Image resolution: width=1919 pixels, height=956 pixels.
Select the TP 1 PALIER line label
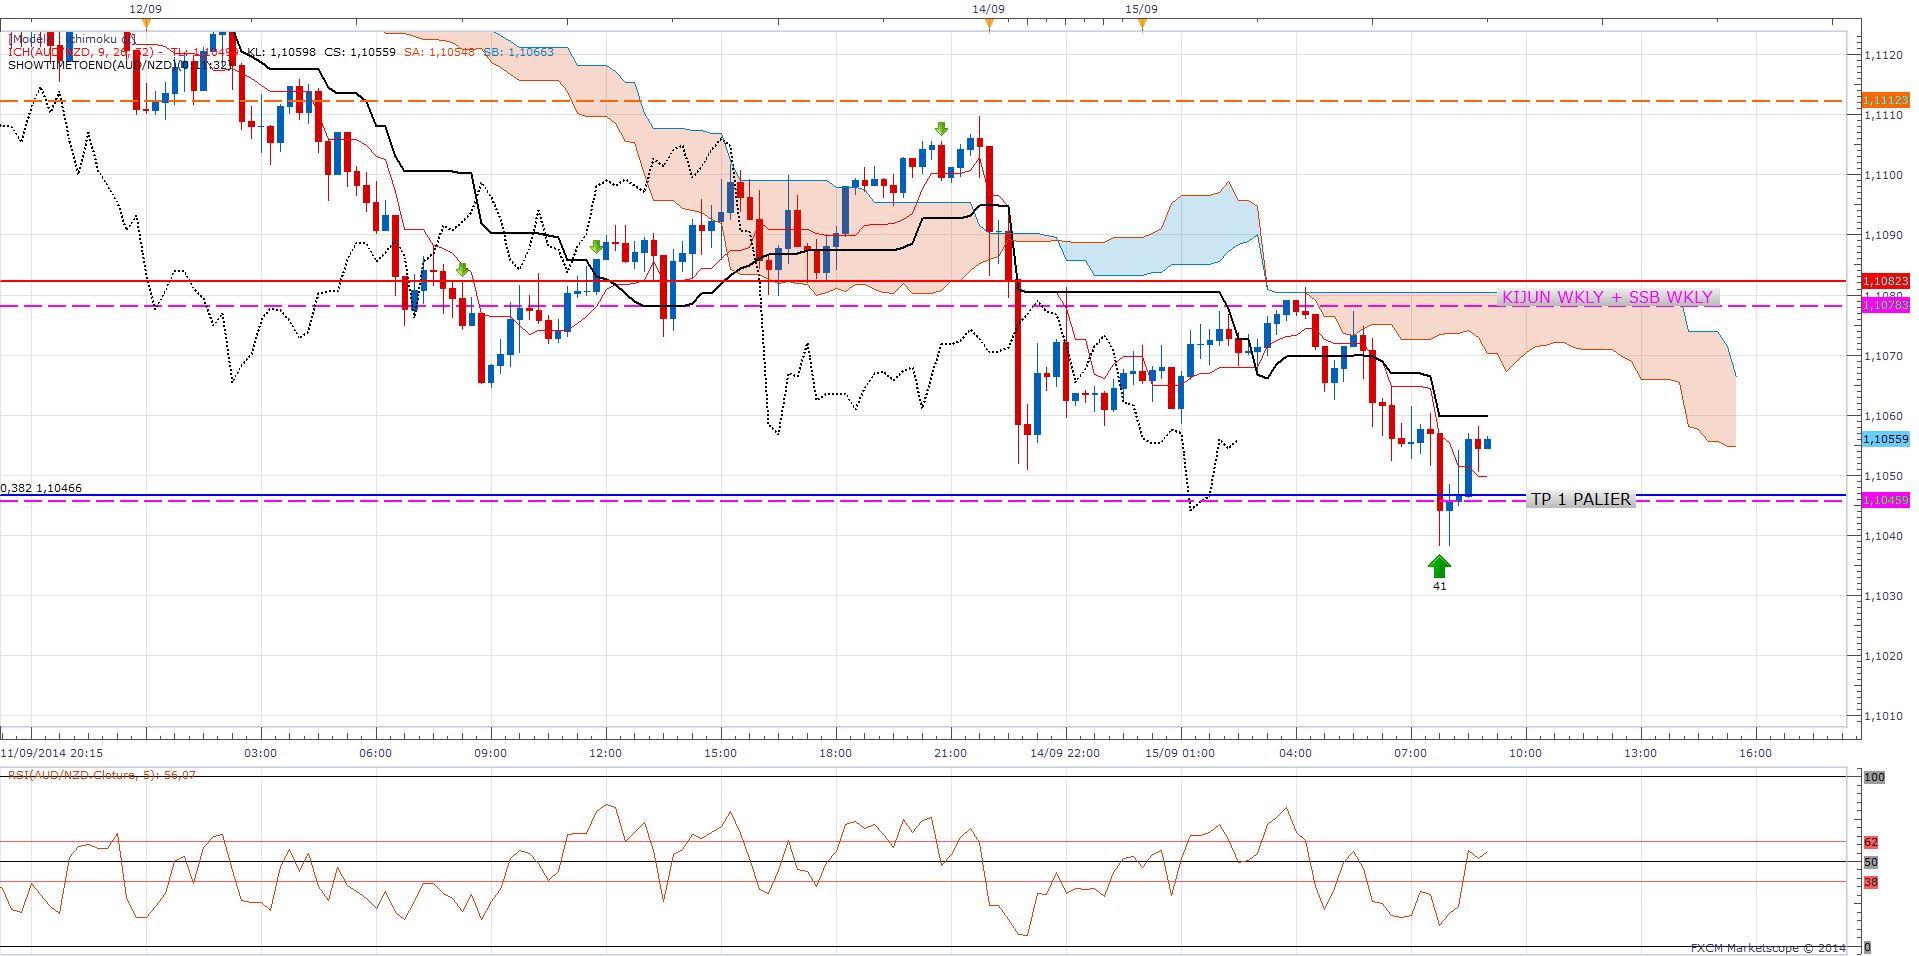[1580, 499]
